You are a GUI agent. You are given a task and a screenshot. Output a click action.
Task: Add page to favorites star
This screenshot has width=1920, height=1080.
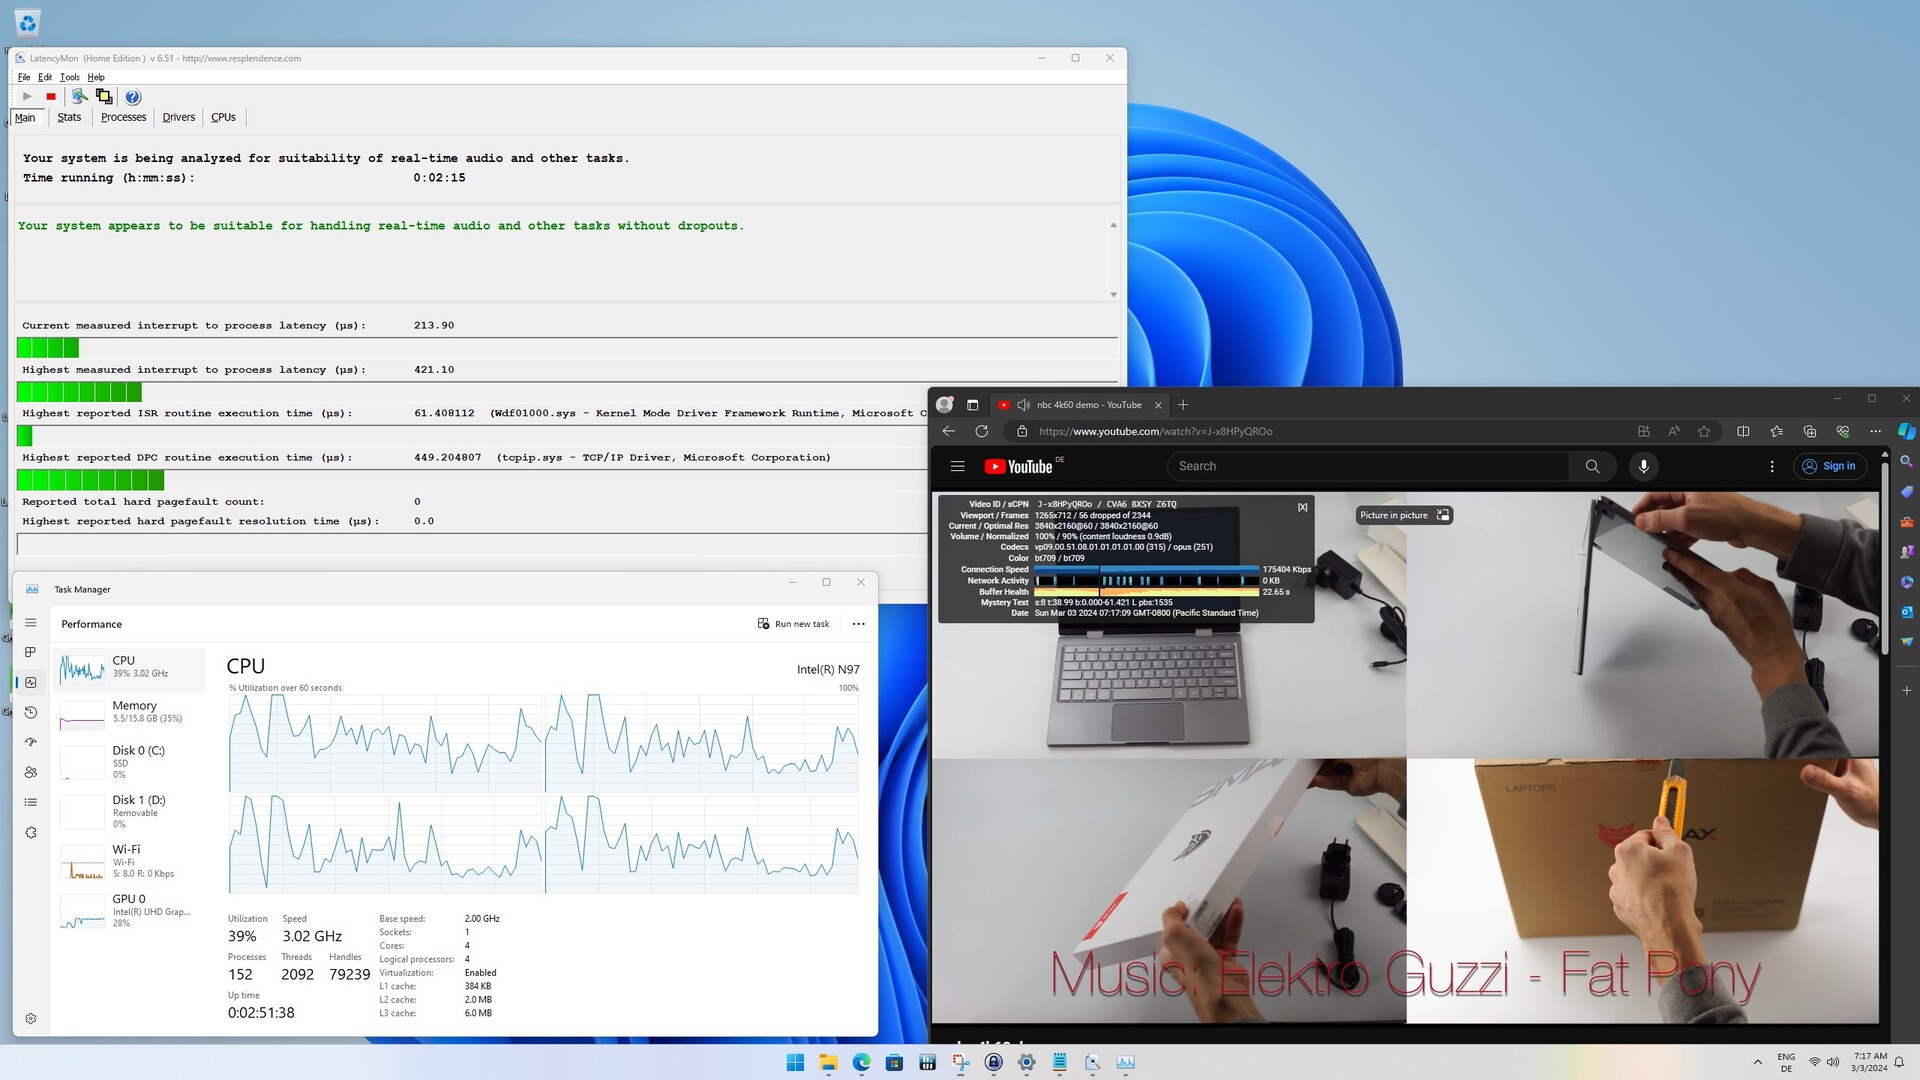(1704, 431)
